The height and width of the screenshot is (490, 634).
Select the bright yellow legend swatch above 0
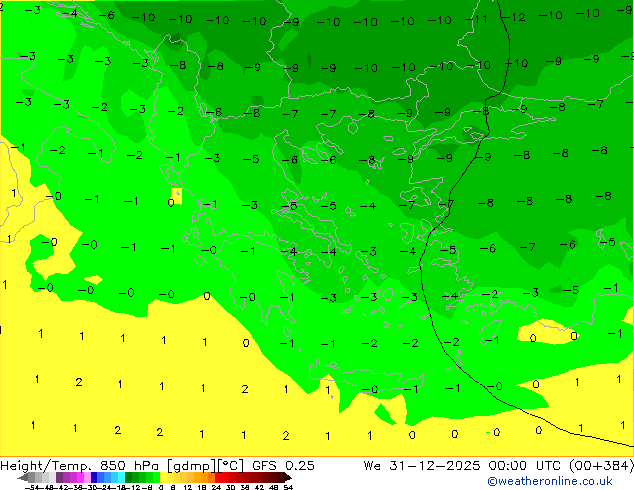163,477
